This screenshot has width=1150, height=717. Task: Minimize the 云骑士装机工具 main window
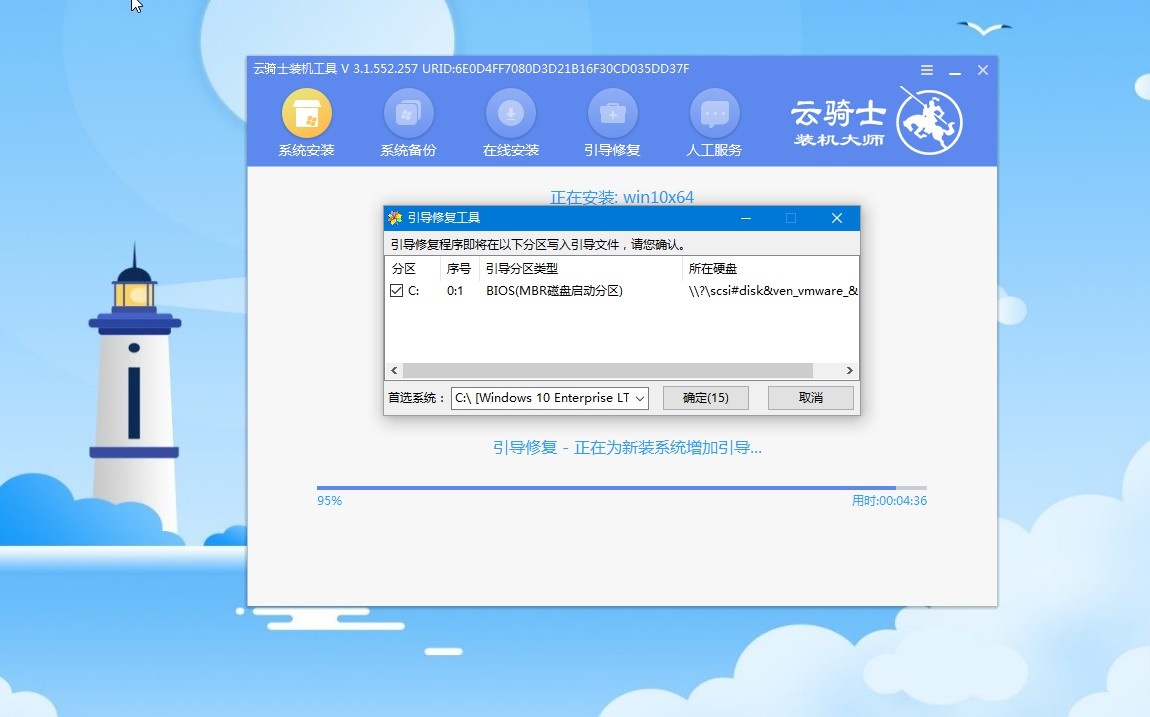click(x=955, y=70)
